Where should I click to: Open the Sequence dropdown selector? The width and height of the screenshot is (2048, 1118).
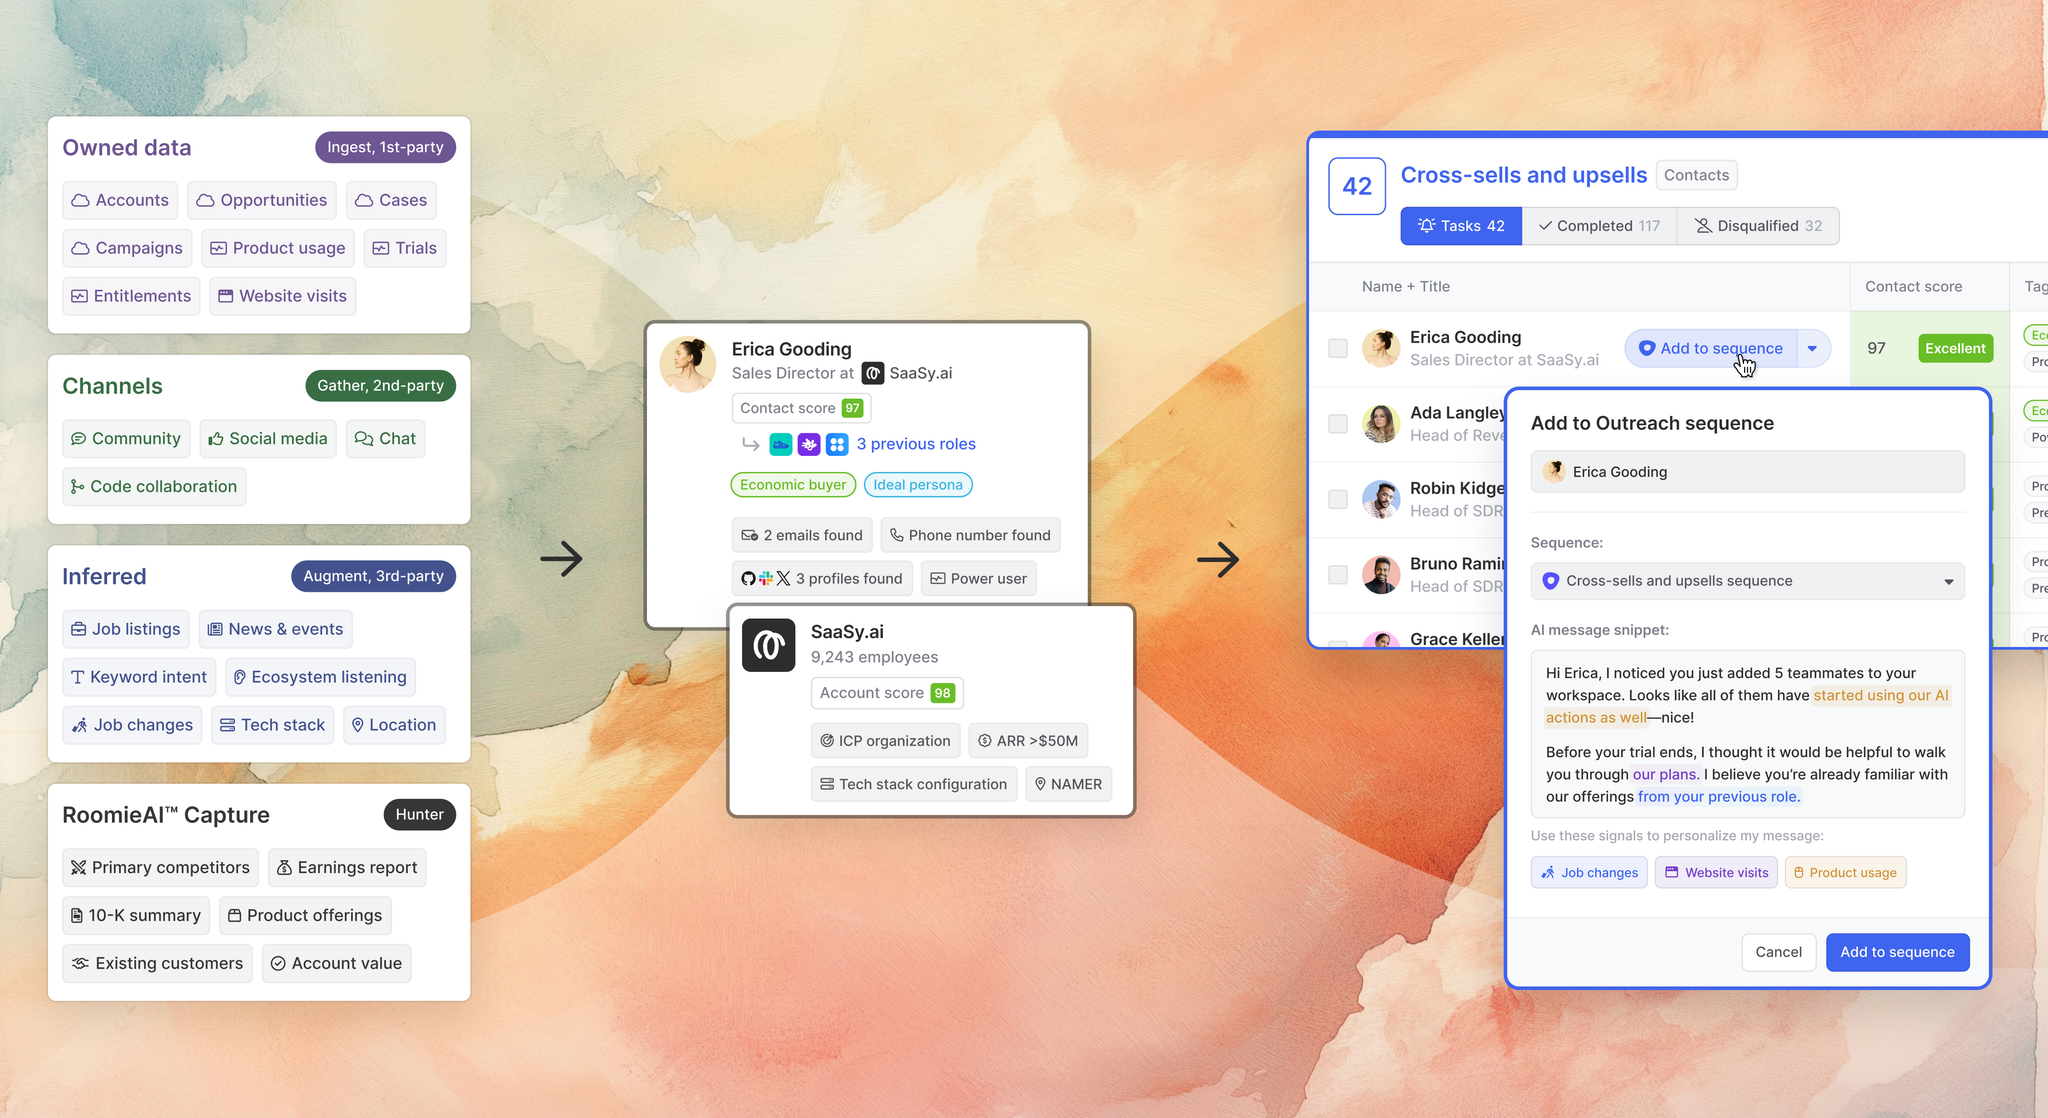[1747, 581]
